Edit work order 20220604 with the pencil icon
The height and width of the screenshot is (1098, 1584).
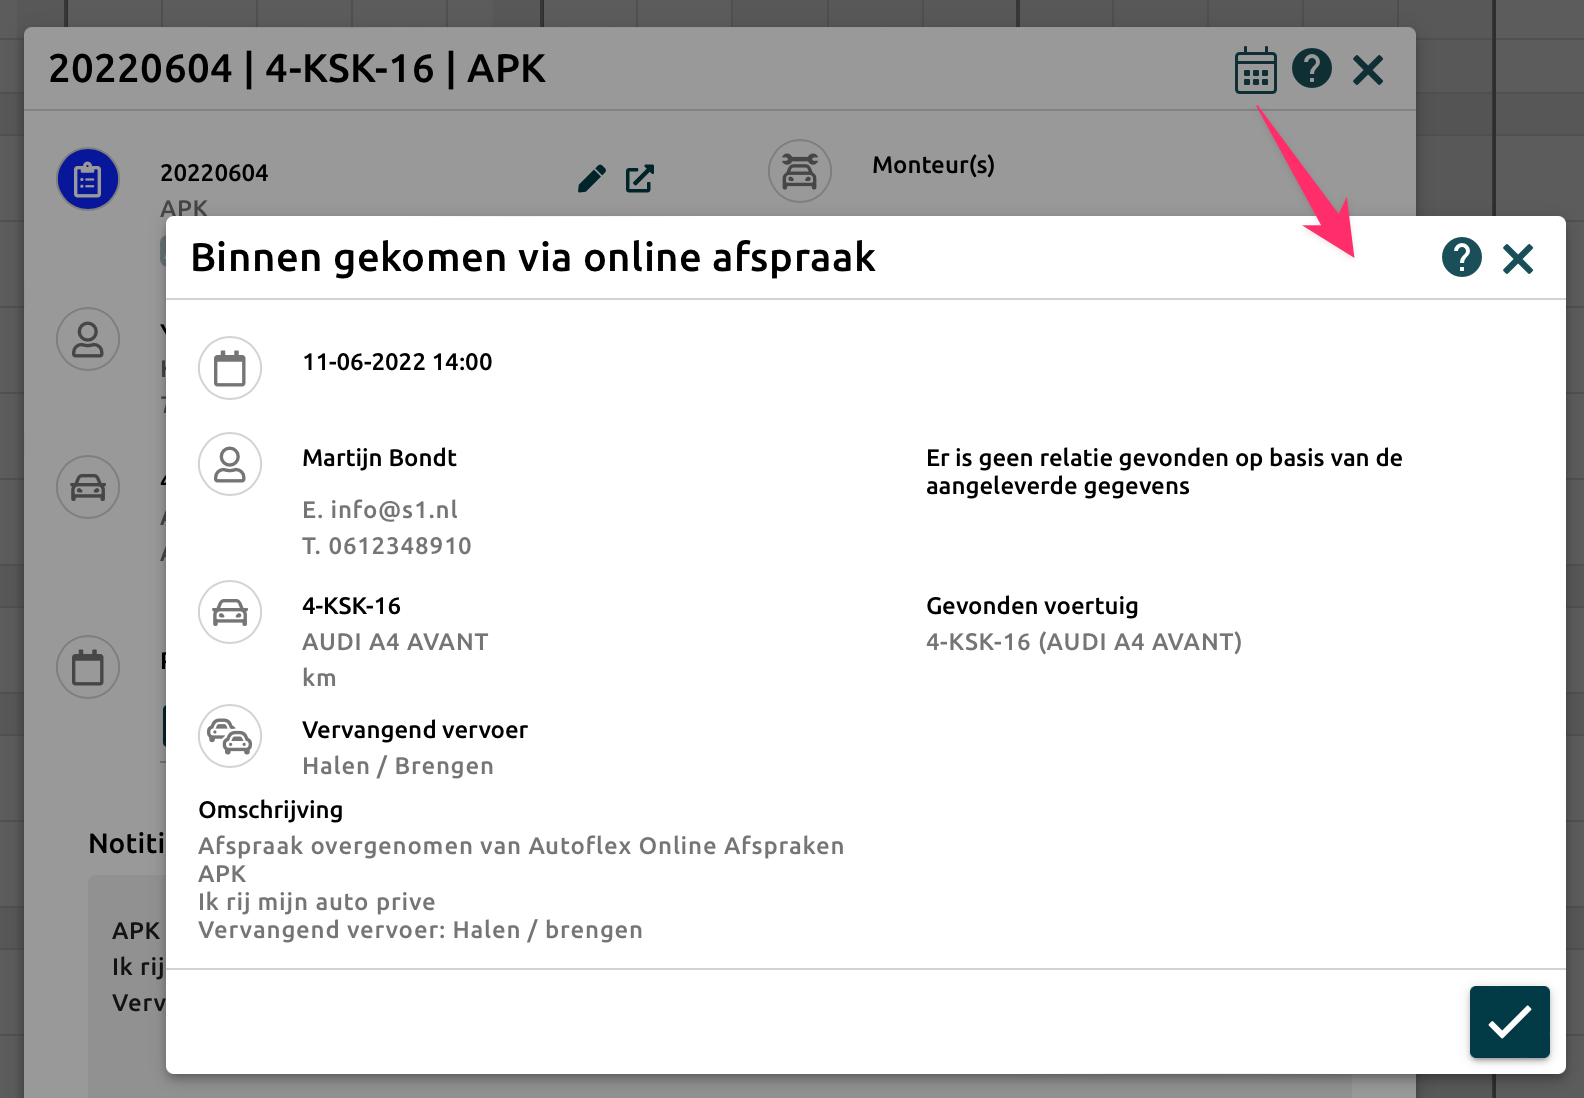pos(591,179)
